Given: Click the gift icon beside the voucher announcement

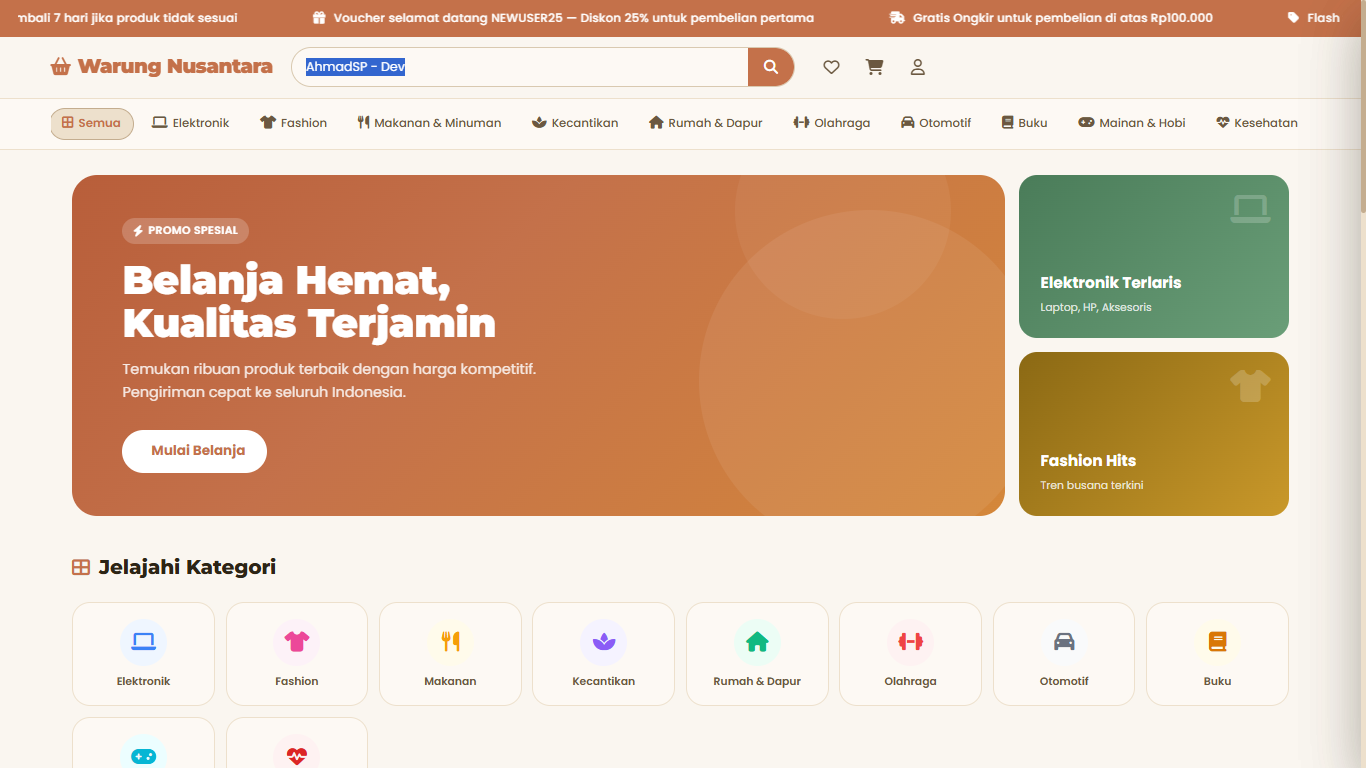Looking at the screenshot, I should point(319,18).
